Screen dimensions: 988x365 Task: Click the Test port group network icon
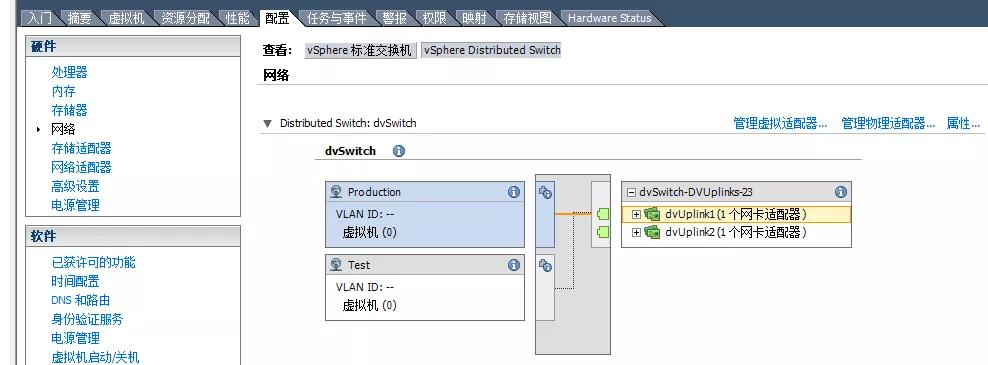point(336,265)
